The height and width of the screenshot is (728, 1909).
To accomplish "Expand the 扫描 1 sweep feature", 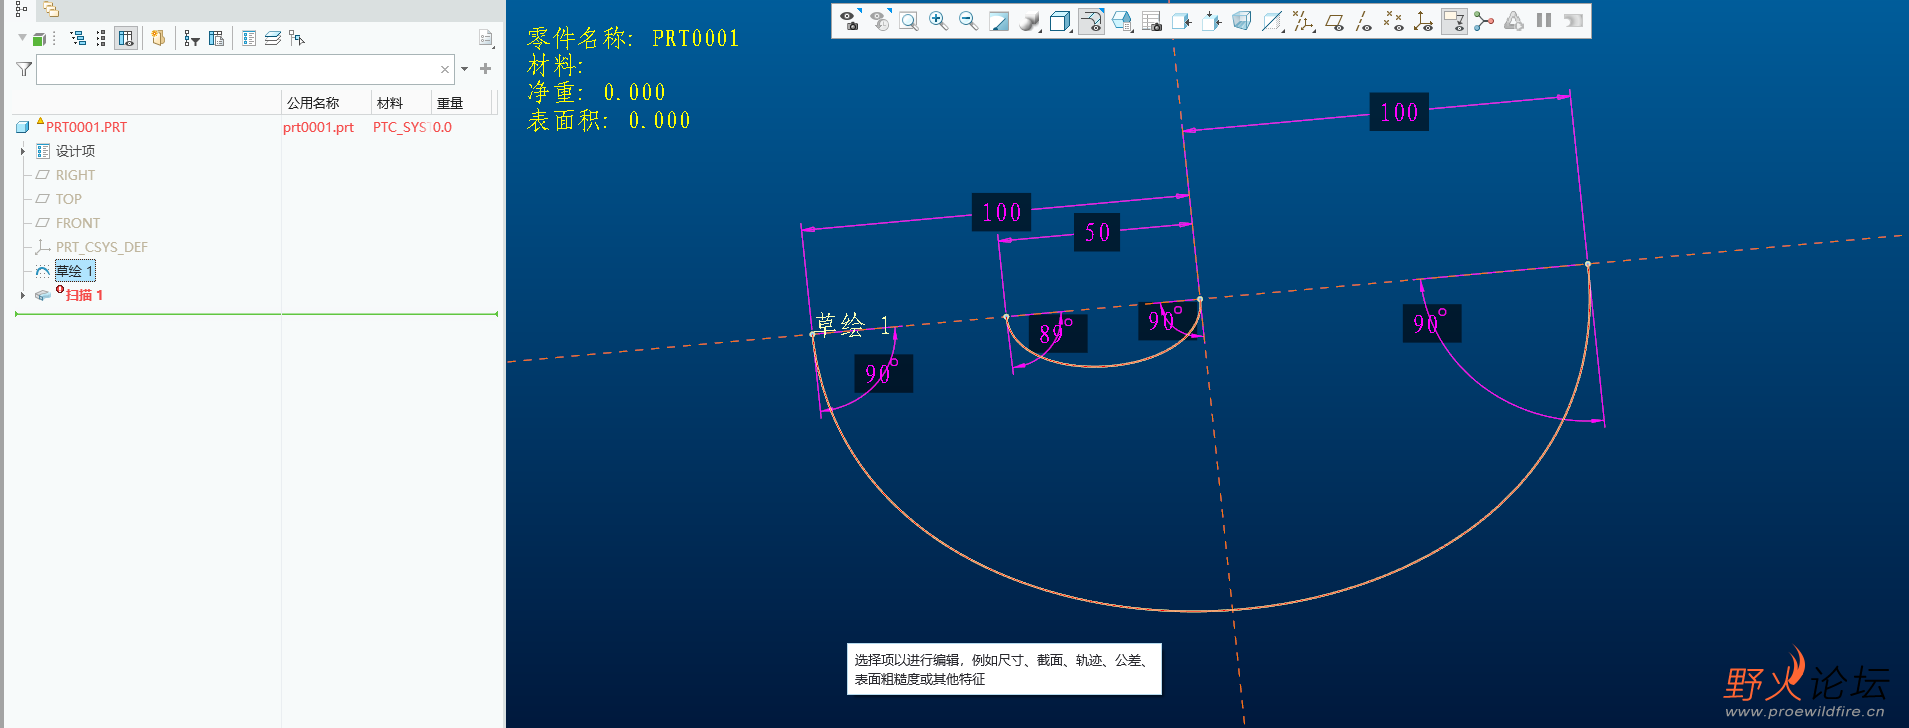I will click(x=22, y=295).
